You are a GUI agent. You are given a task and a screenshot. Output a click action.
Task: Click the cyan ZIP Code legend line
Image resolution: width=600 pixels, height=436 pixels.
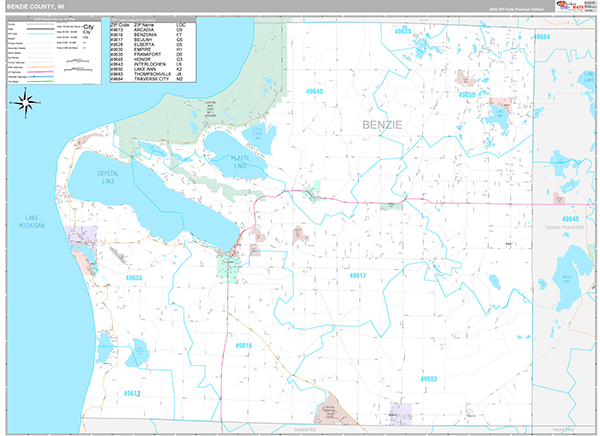[x=41, y=34]
